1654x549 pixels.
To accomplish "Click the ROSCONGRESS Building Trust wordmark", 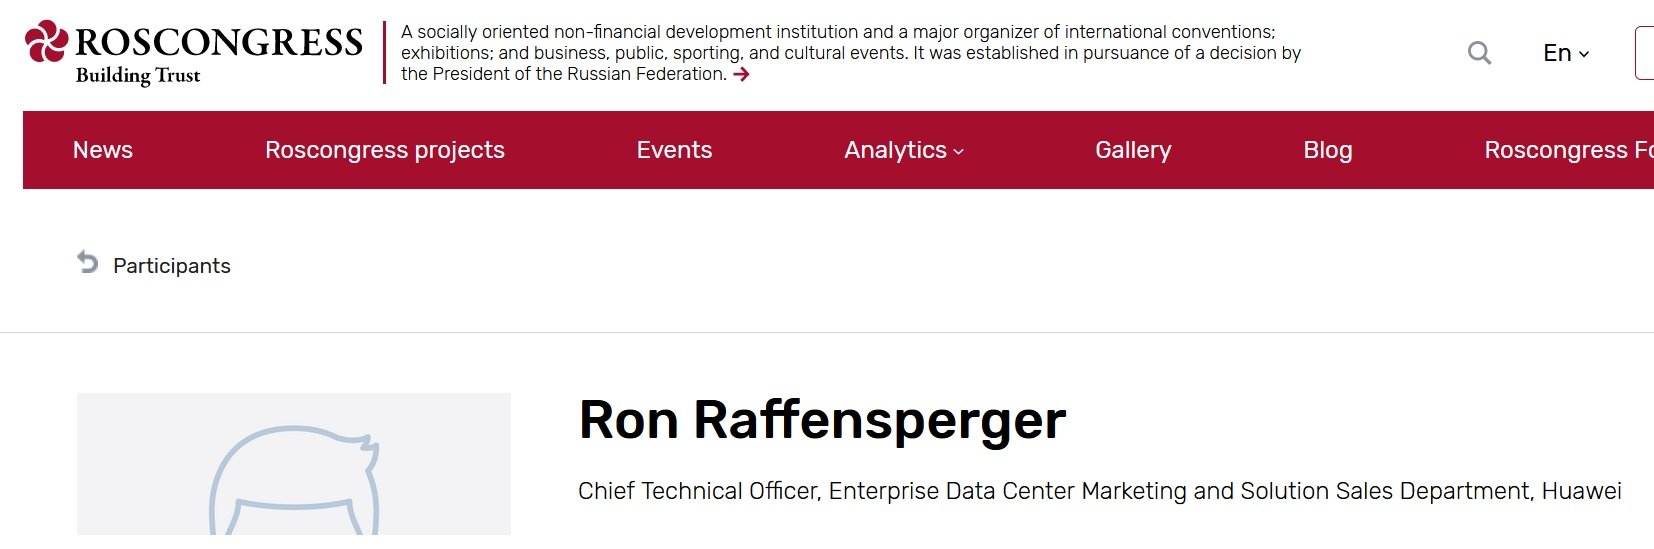I will point(218,53).
